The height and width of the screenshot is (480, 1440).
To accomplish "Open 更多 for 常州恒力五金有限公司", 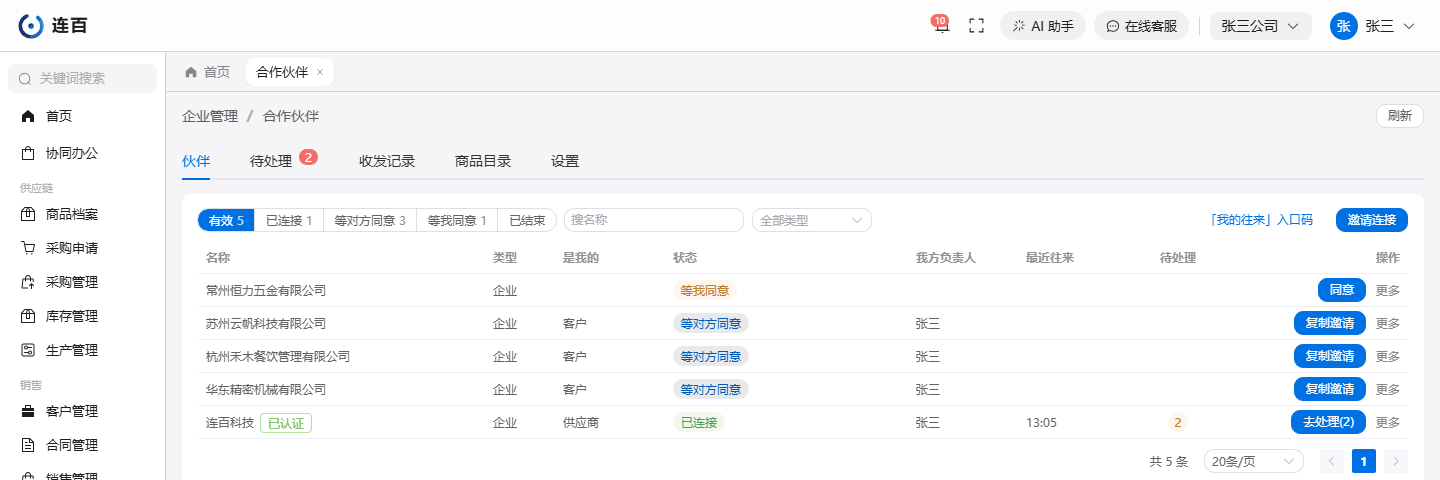I will (1388, 291).
